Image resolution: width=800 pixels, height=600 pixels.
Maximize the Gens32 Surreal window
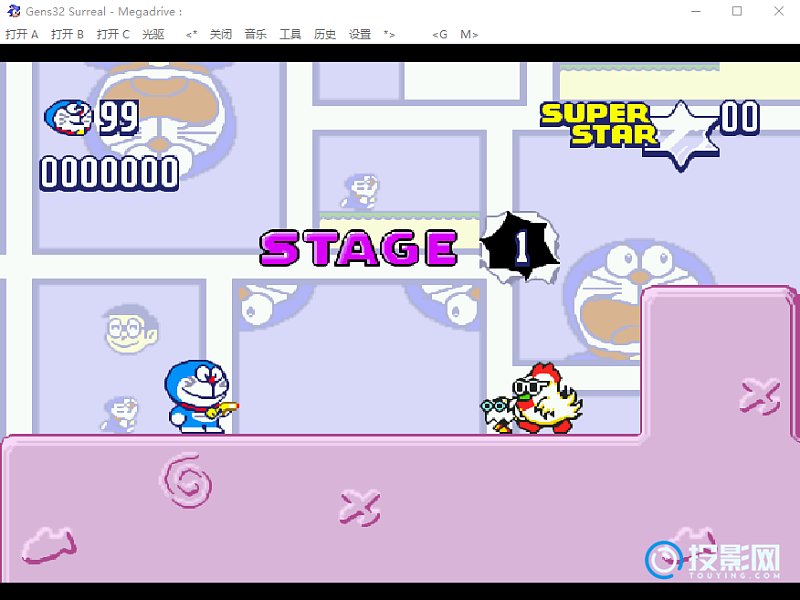[x=737, y=11]
